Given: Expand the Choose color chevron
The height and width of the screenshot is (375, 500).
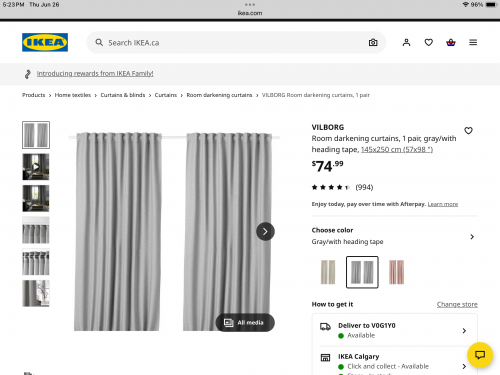Looking at the screenshot, I should (x=472, y=237).
